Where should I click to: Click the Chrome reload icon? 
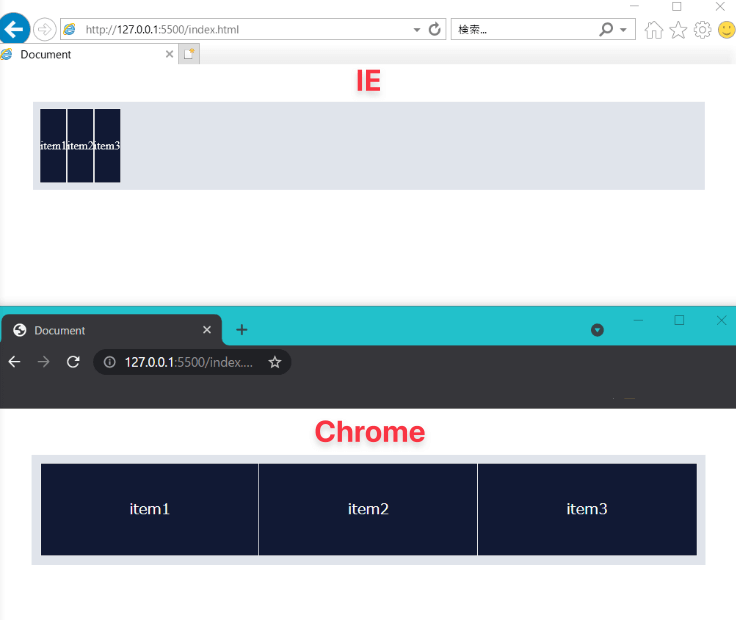(73, 362)
